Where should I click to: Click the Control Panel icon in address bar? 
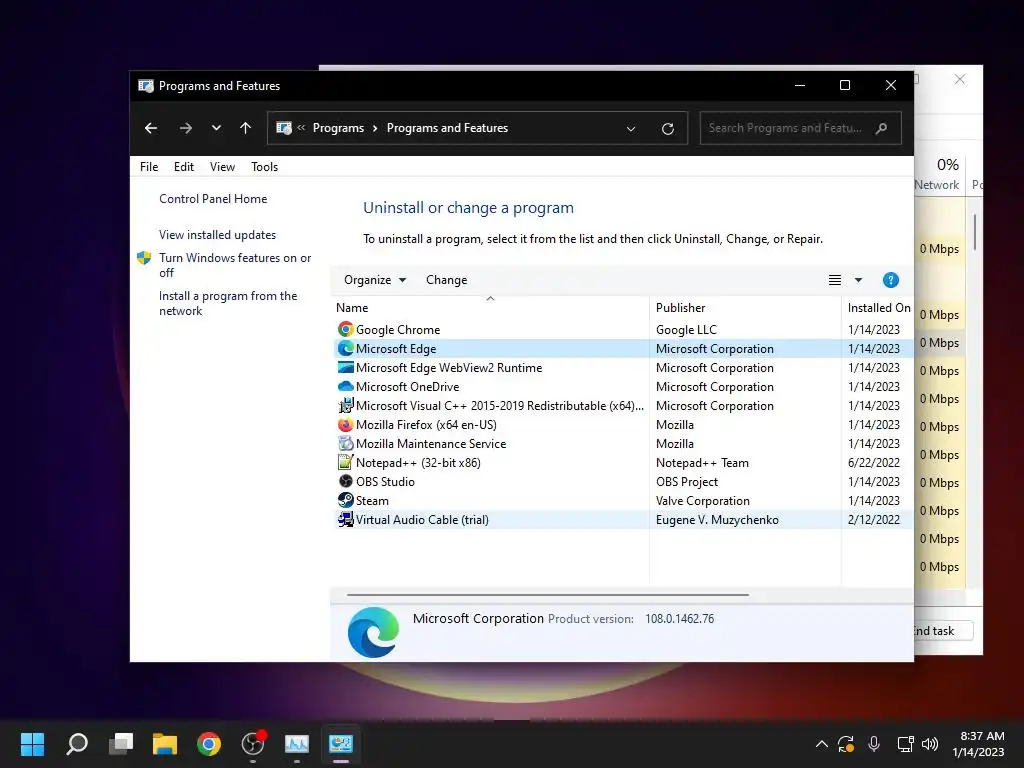coord(284,128)
